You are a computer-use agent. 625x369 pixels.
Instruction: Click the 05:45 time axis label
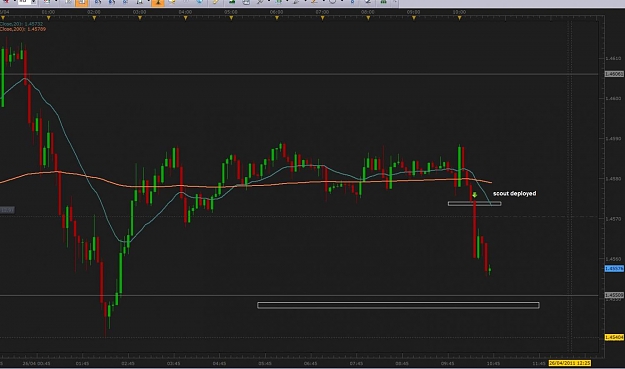click(265, 363)
